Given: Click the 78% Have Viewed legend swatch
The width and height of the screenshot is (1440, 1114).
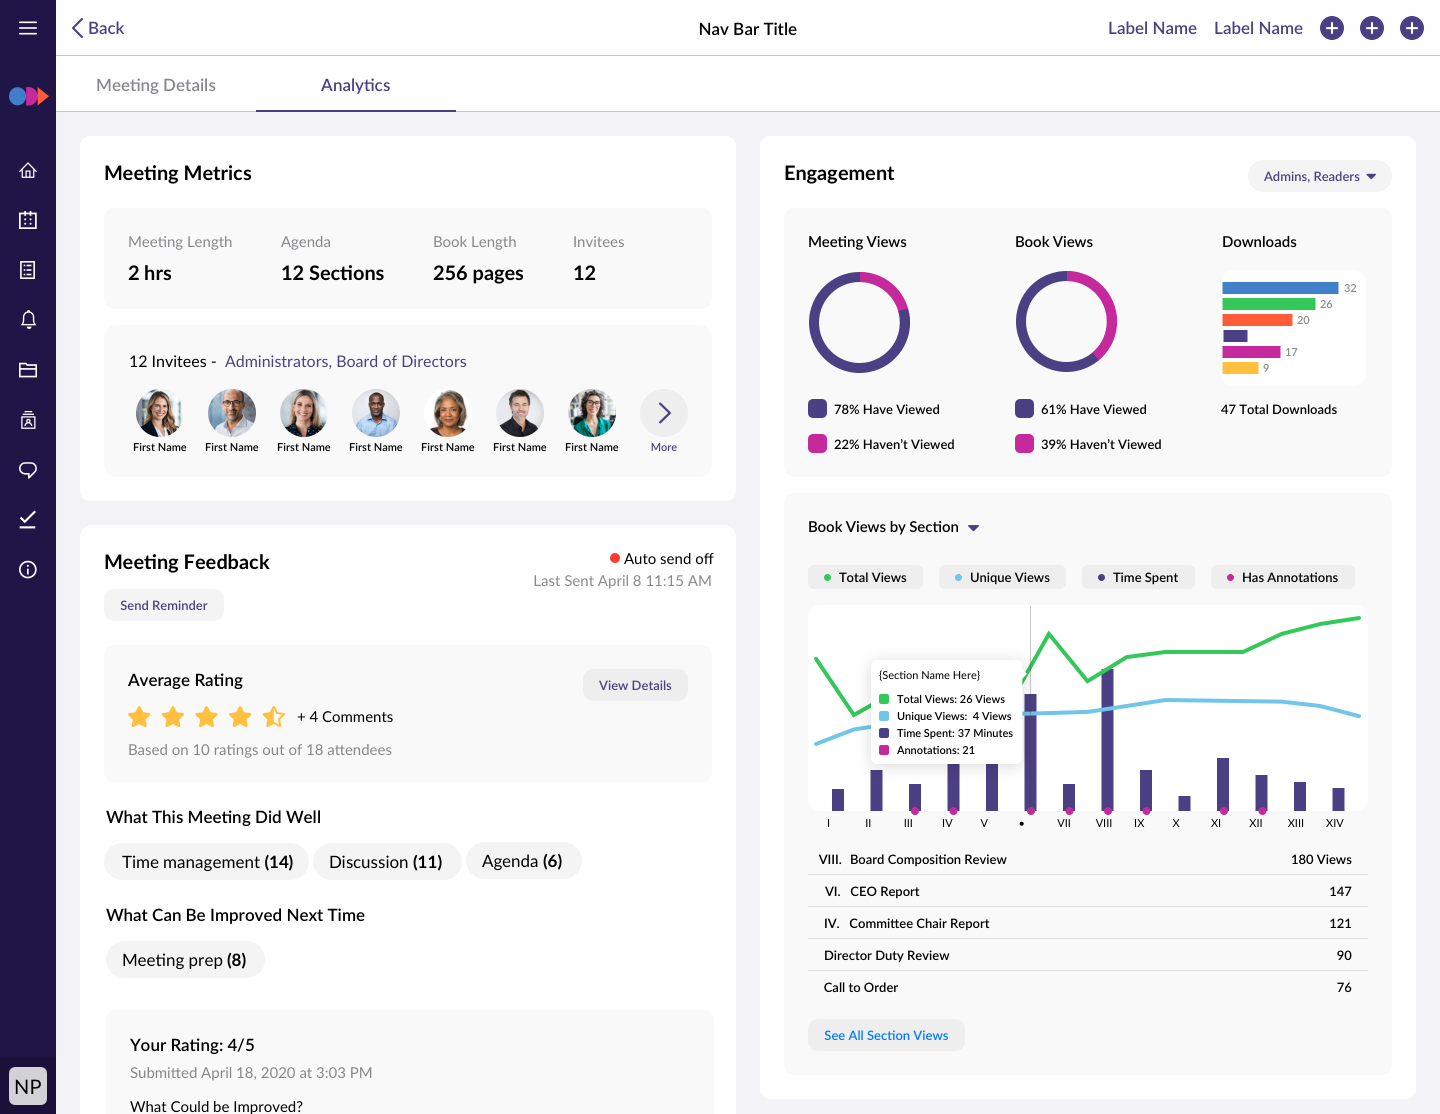Looking at the screenshot, I should click(817, 409).
